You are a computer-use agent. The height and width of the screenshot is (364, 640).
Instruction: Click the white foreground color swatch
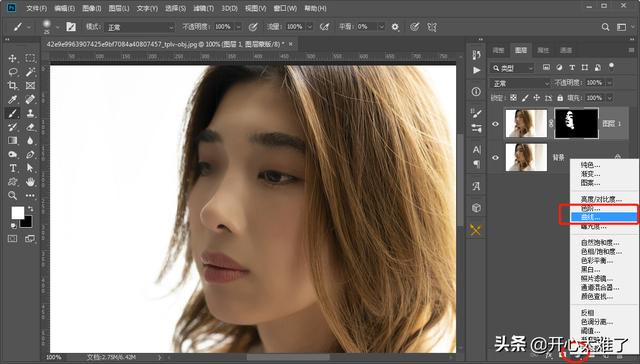[x=17, y=213]
